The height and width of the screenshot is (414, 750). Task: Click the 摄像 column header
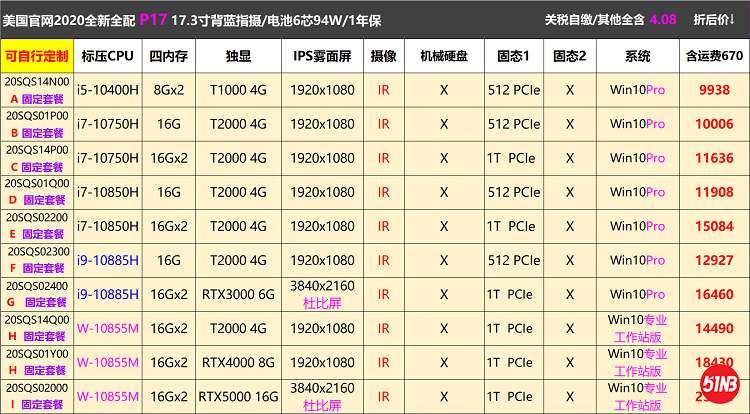(x=383, y=55)
